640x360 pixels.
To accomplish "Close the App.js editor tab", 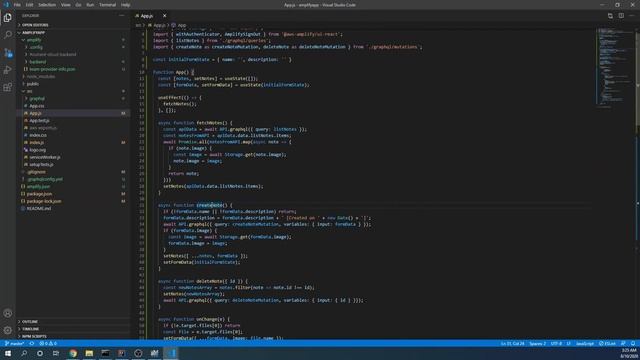I will pos(164,16).
